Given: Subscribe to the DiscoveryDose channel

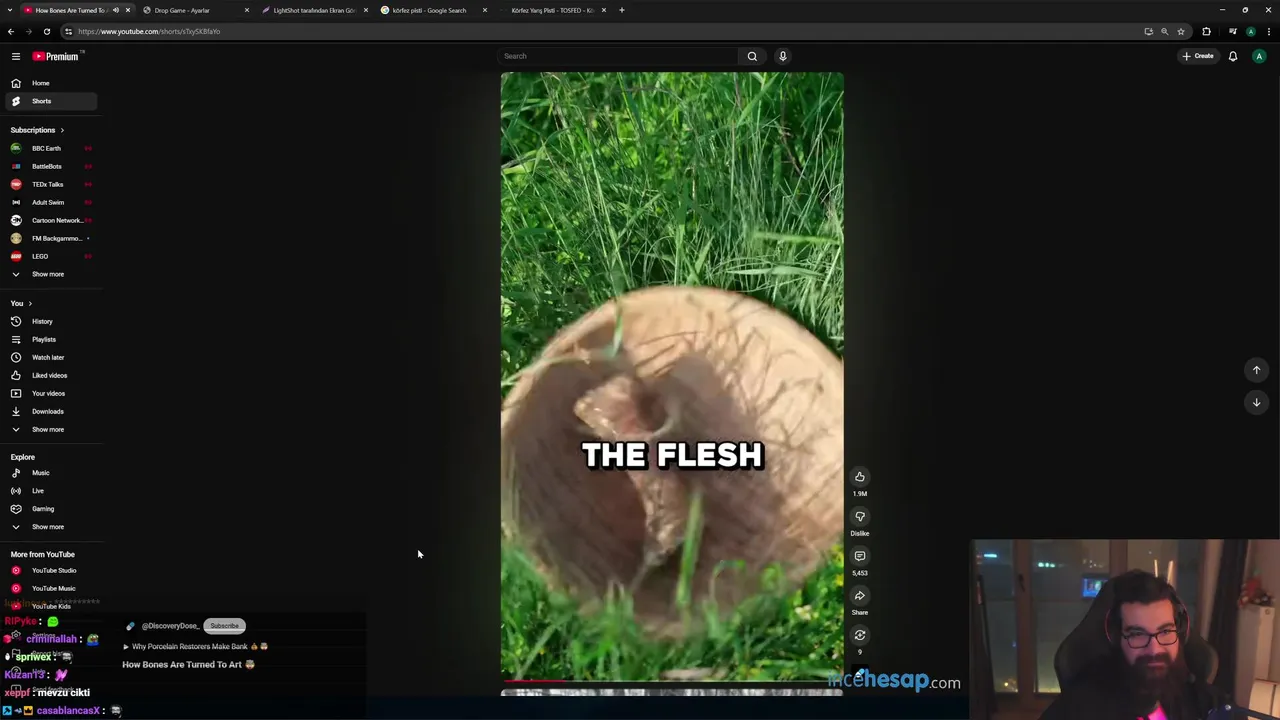Looking at the screenshot, I should click(224, 626).
